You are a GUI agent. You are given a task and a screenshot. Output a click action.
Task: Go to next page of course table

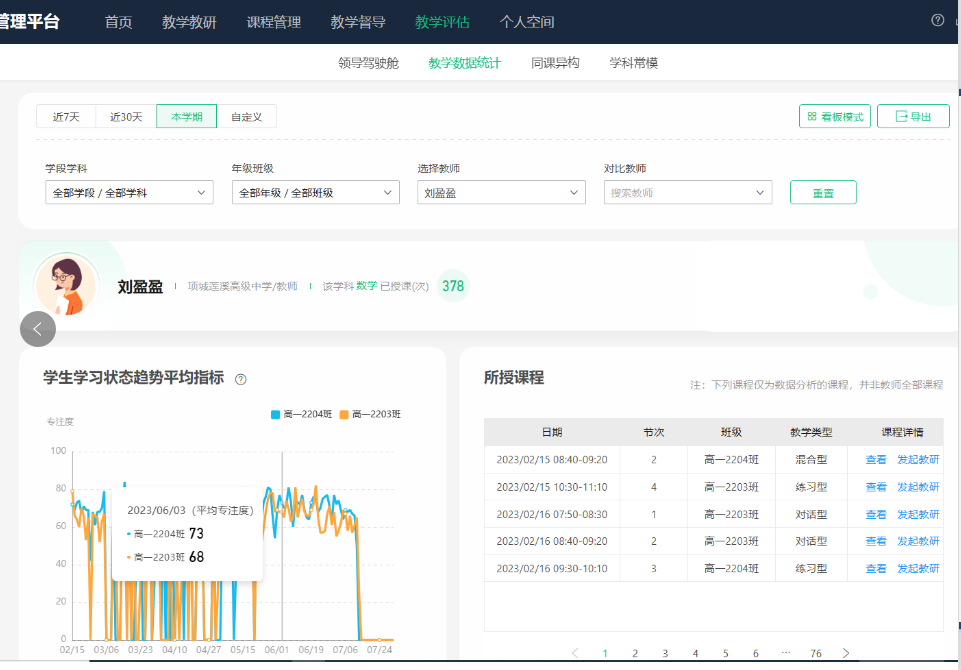[x=846, y=653]
